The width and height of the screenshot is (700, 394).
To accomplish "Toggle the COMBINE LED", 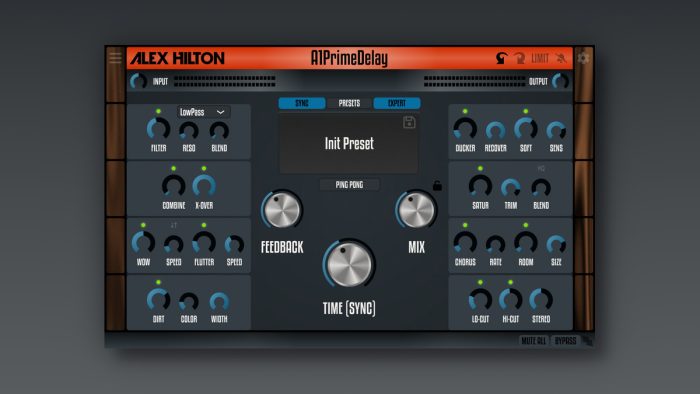I will pyautogui.click(x=174, y=168).
